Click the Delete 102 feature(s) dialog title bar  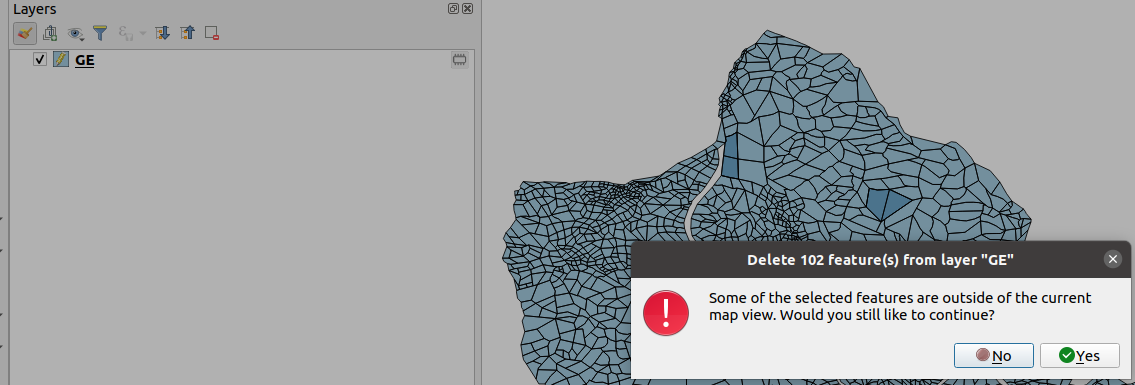[880, 260]
